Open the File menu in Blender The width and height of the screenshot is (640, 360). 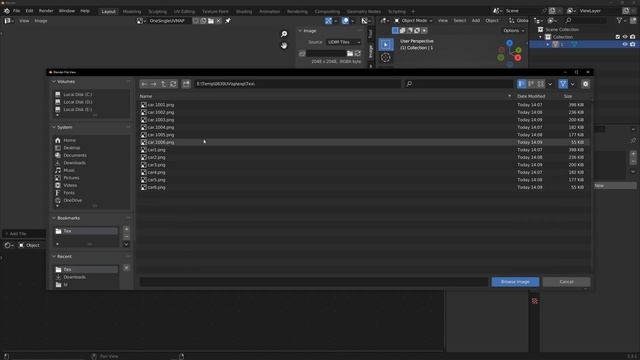pyautogui.click(x=16, y=11)
